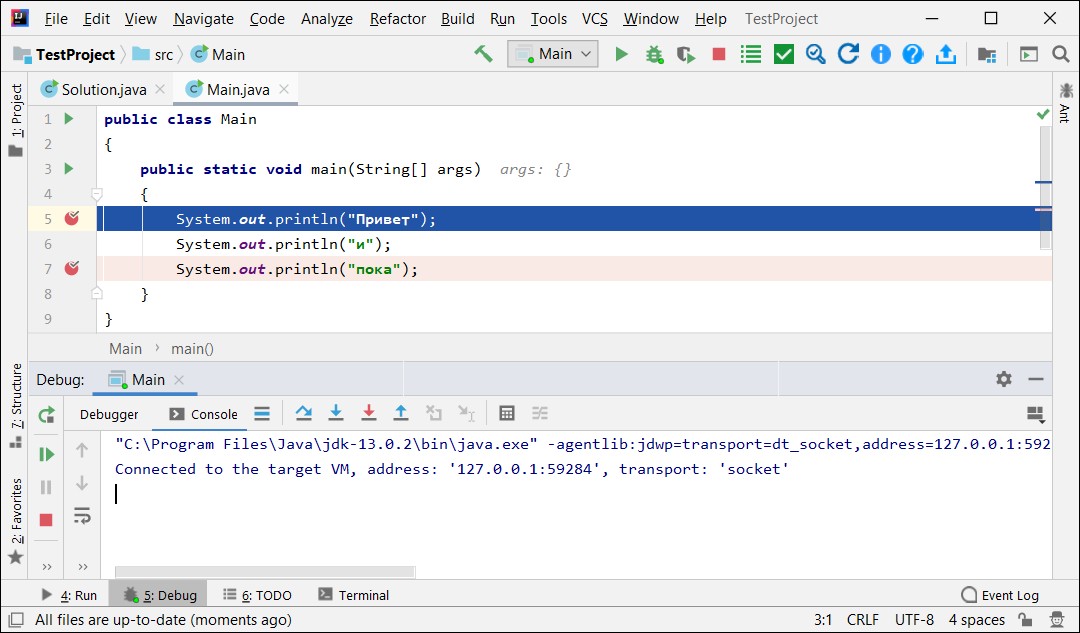Step Out with the blue up arrow
This screenshot has width=1080, height=633.
pos(401,413)
